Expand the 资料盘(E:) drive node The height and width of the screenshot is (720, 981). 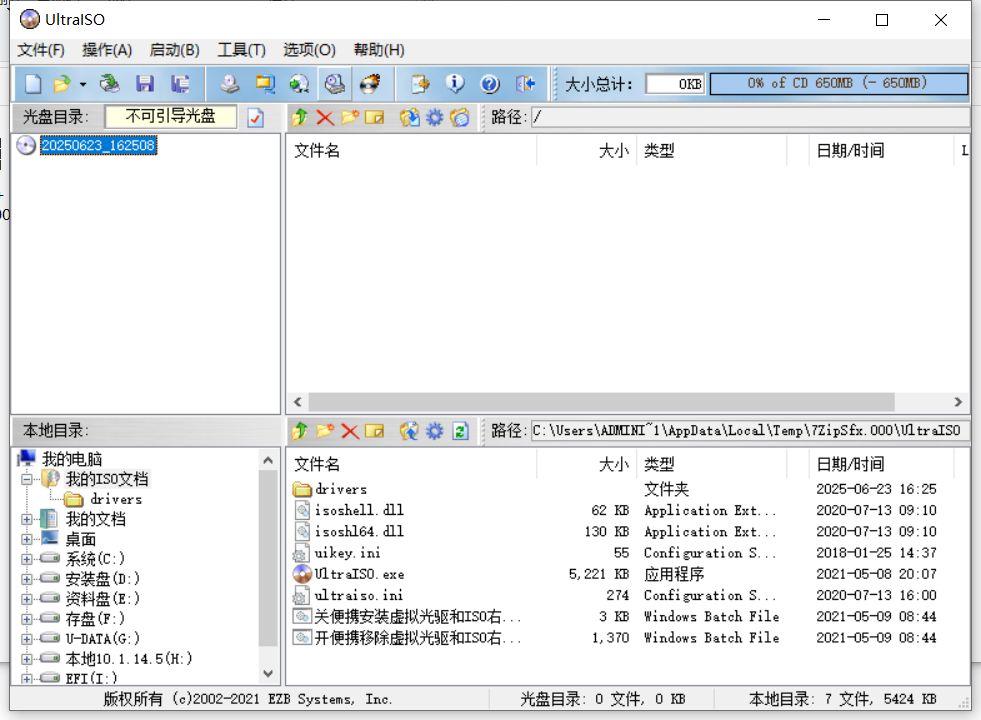coord(26,599)
